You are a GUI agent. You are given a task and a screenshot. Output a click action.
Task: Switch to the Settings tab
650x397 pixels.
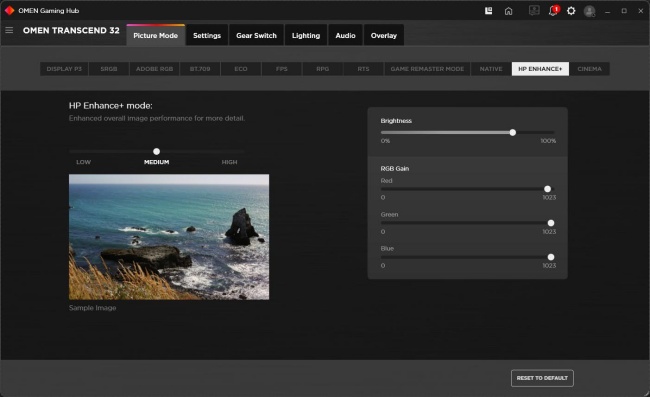[x=207, y=35]
